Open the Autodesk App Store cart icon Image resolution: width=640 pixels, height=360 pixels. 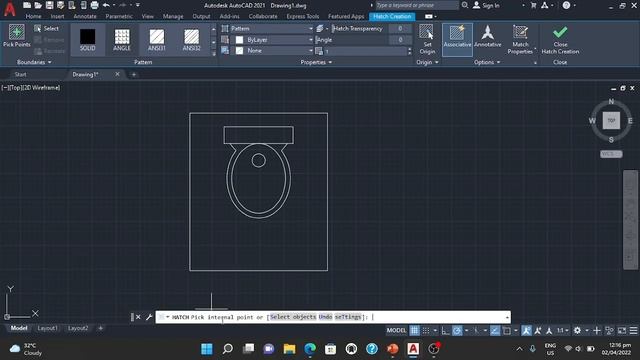pyautogui.click(x=533, y=5)
